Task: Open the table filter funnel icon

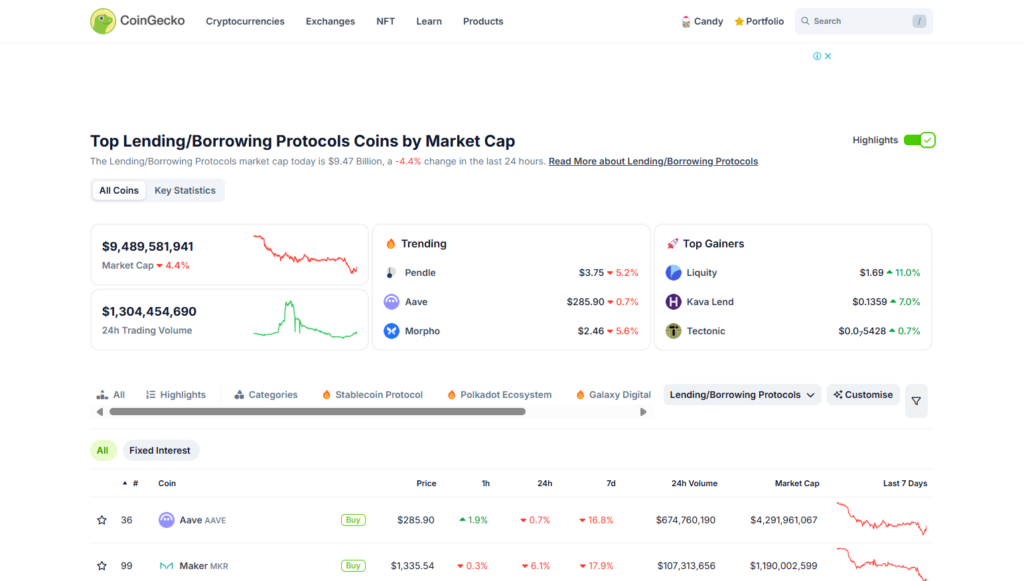Action: (916, 401)
